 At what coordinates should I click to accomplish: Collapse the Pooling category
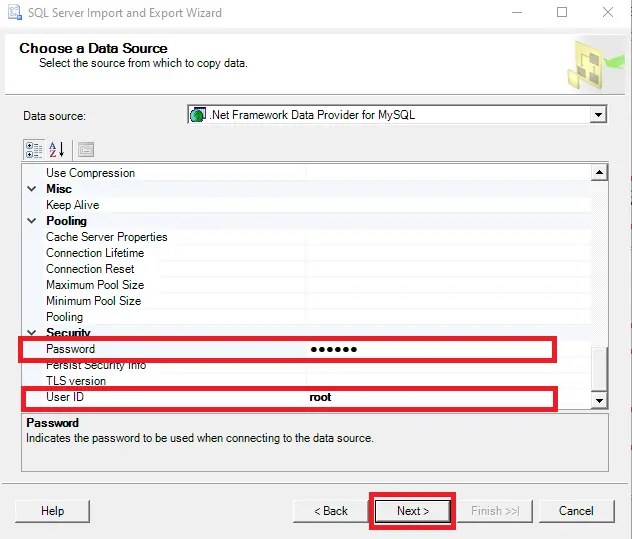tap(31, 221)
